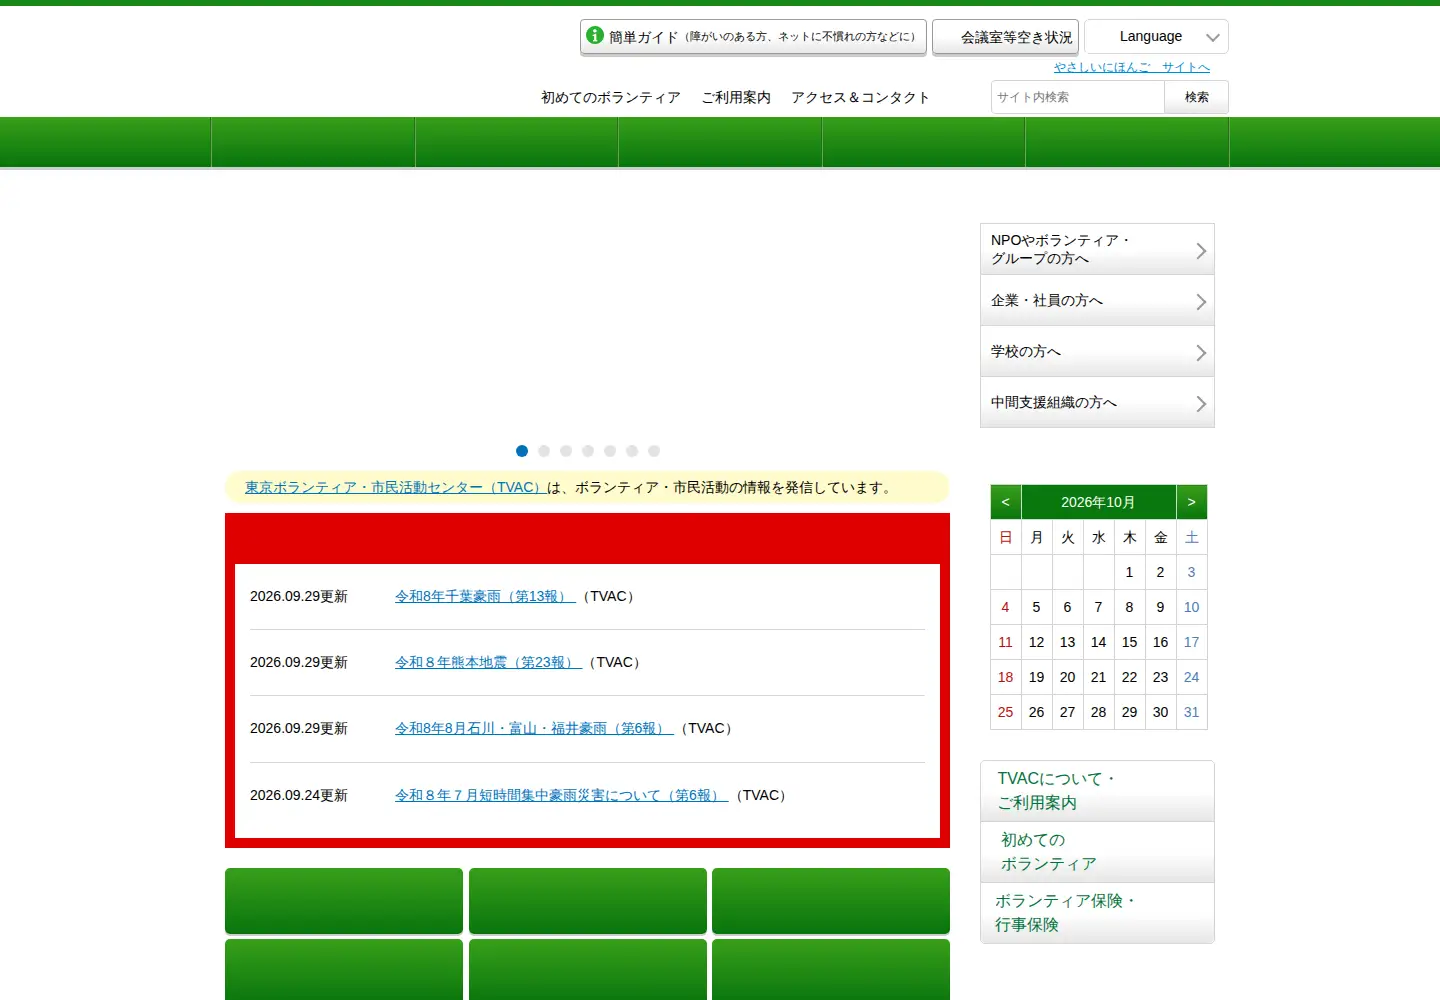Viewport: 1440px width, 1000px height.
Task: Select October 4 in the calendar
Action: point(1005,607)
